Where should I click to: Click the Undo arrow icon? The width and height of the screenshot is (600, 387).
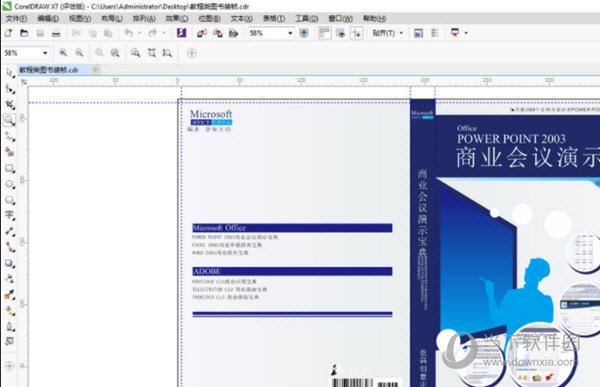[x=129, y=33]
